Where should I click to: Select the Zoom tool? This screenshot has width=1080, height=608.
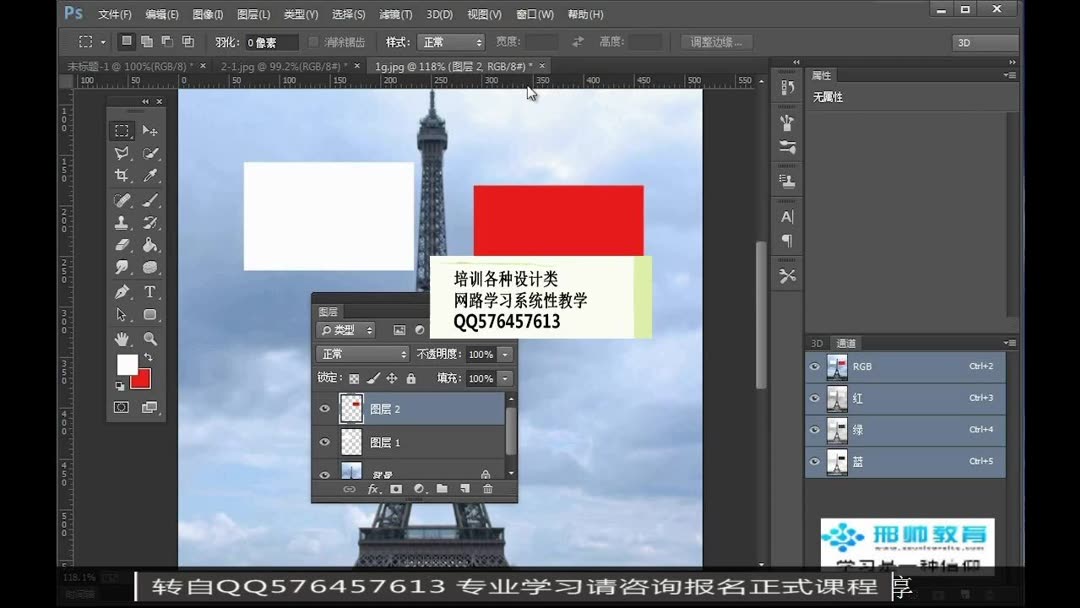pyautogui.click(x=148, y=338)
